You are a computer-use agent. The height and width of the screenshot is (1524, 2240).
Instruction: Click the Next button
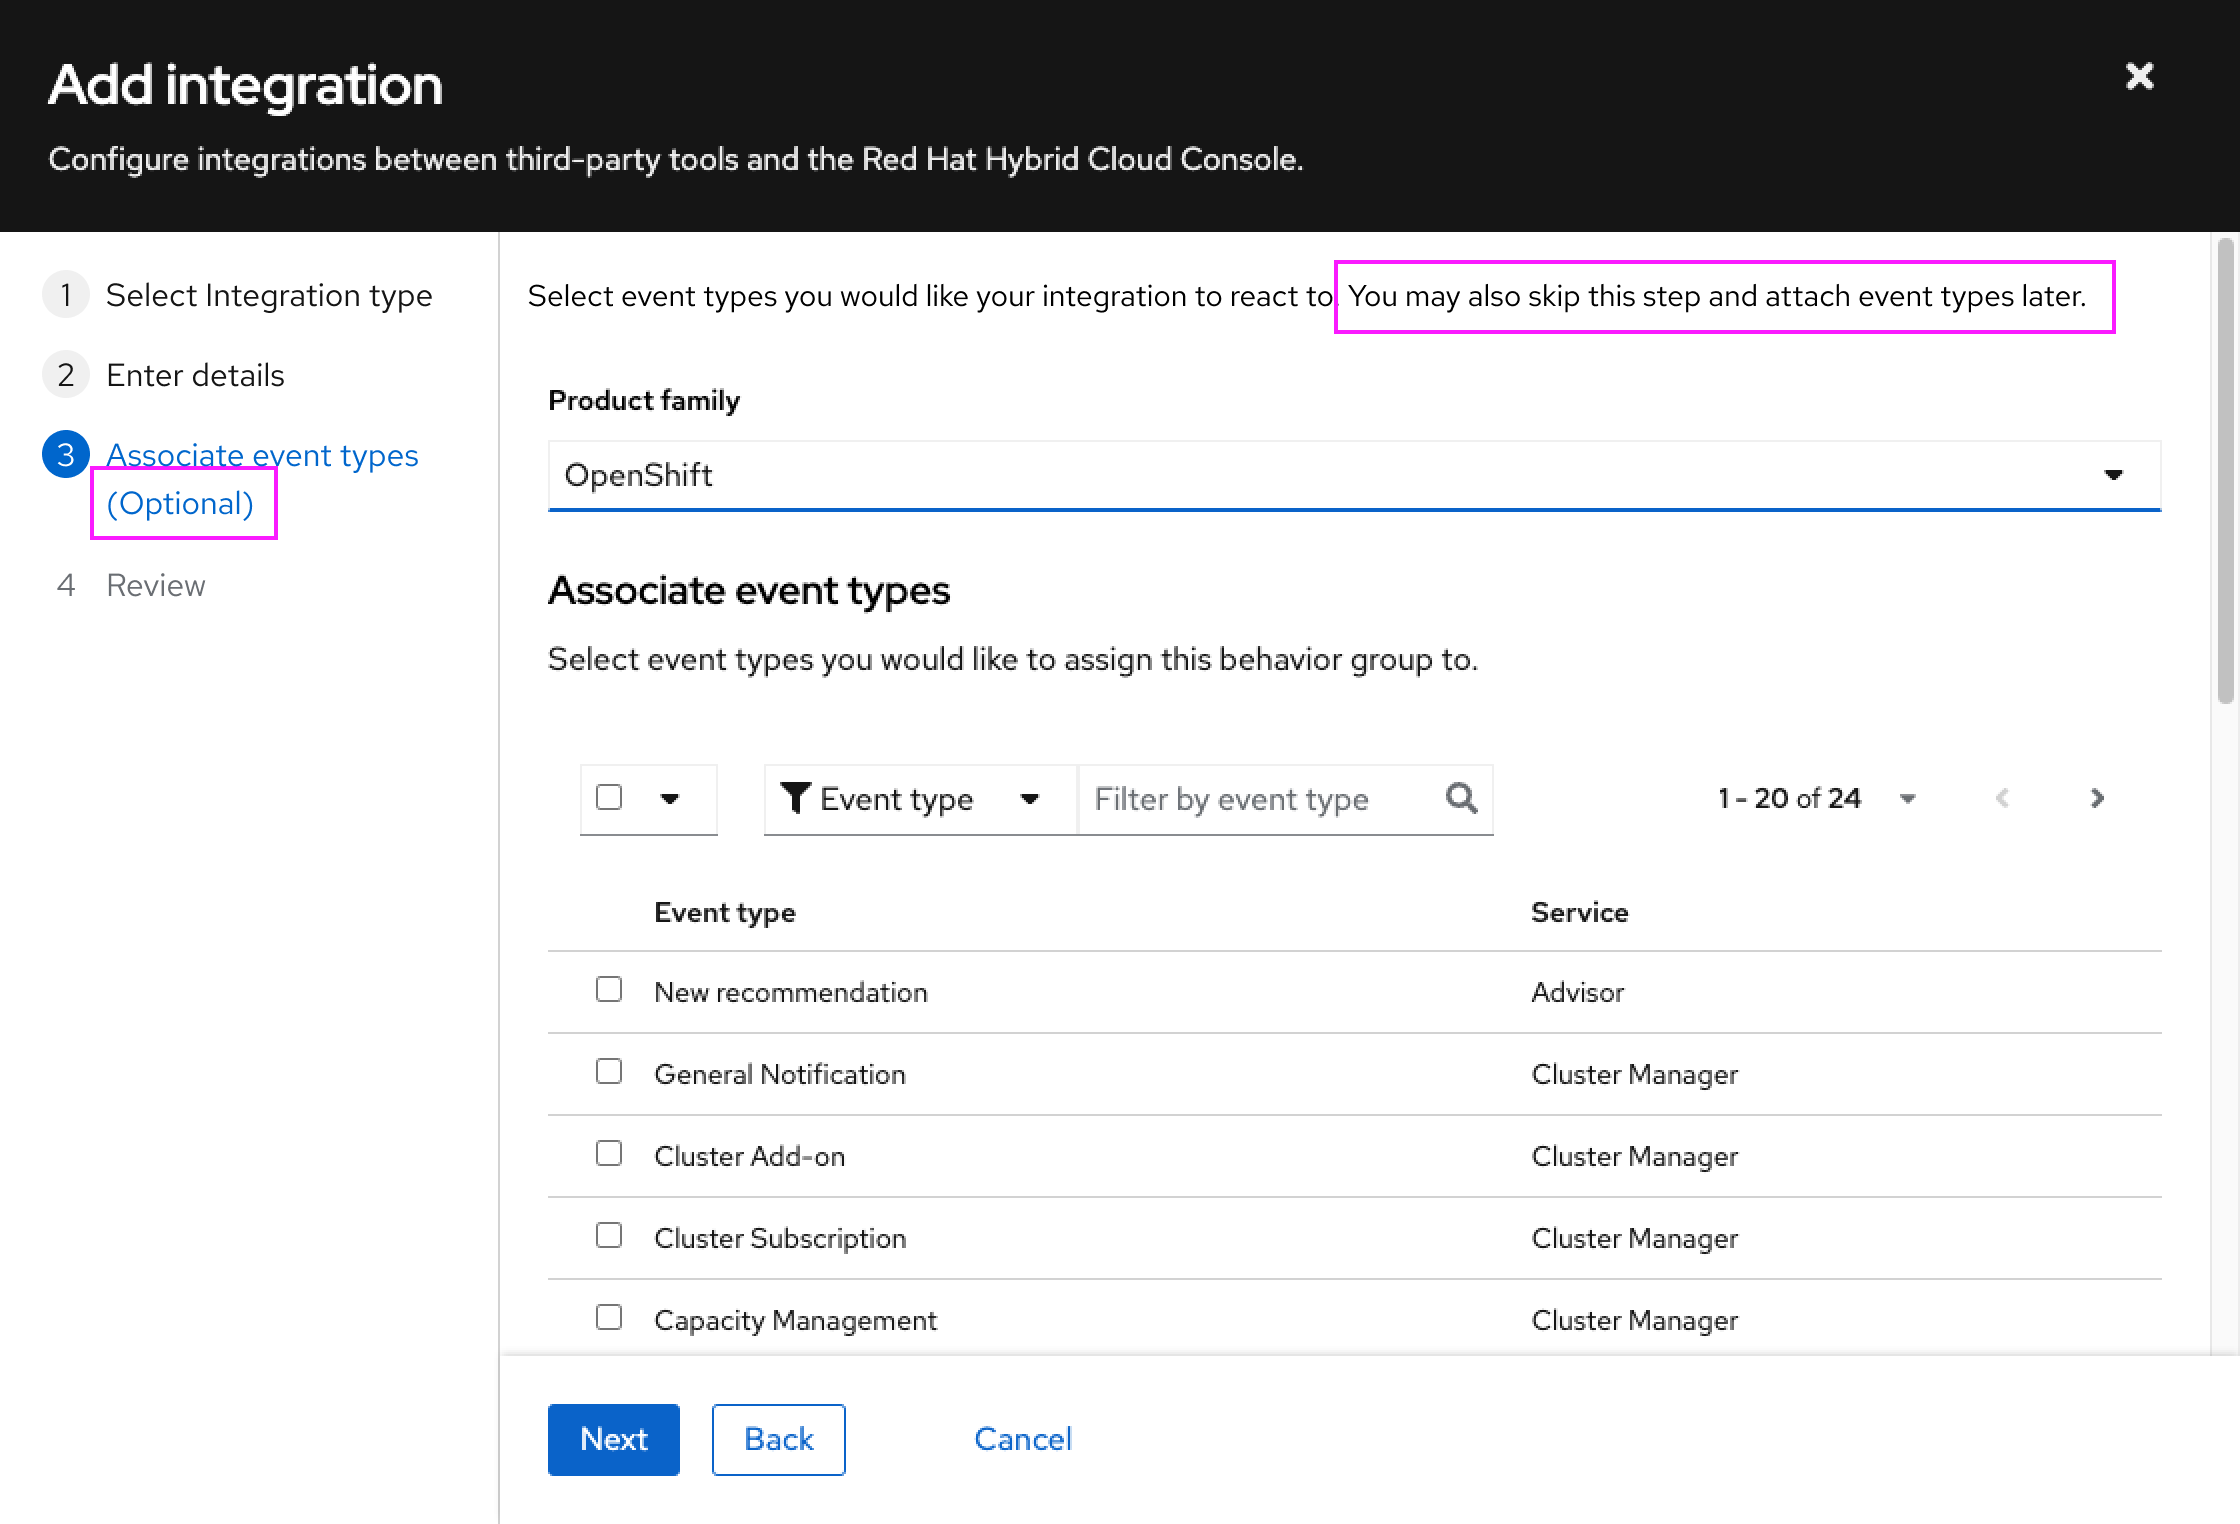613,1439
